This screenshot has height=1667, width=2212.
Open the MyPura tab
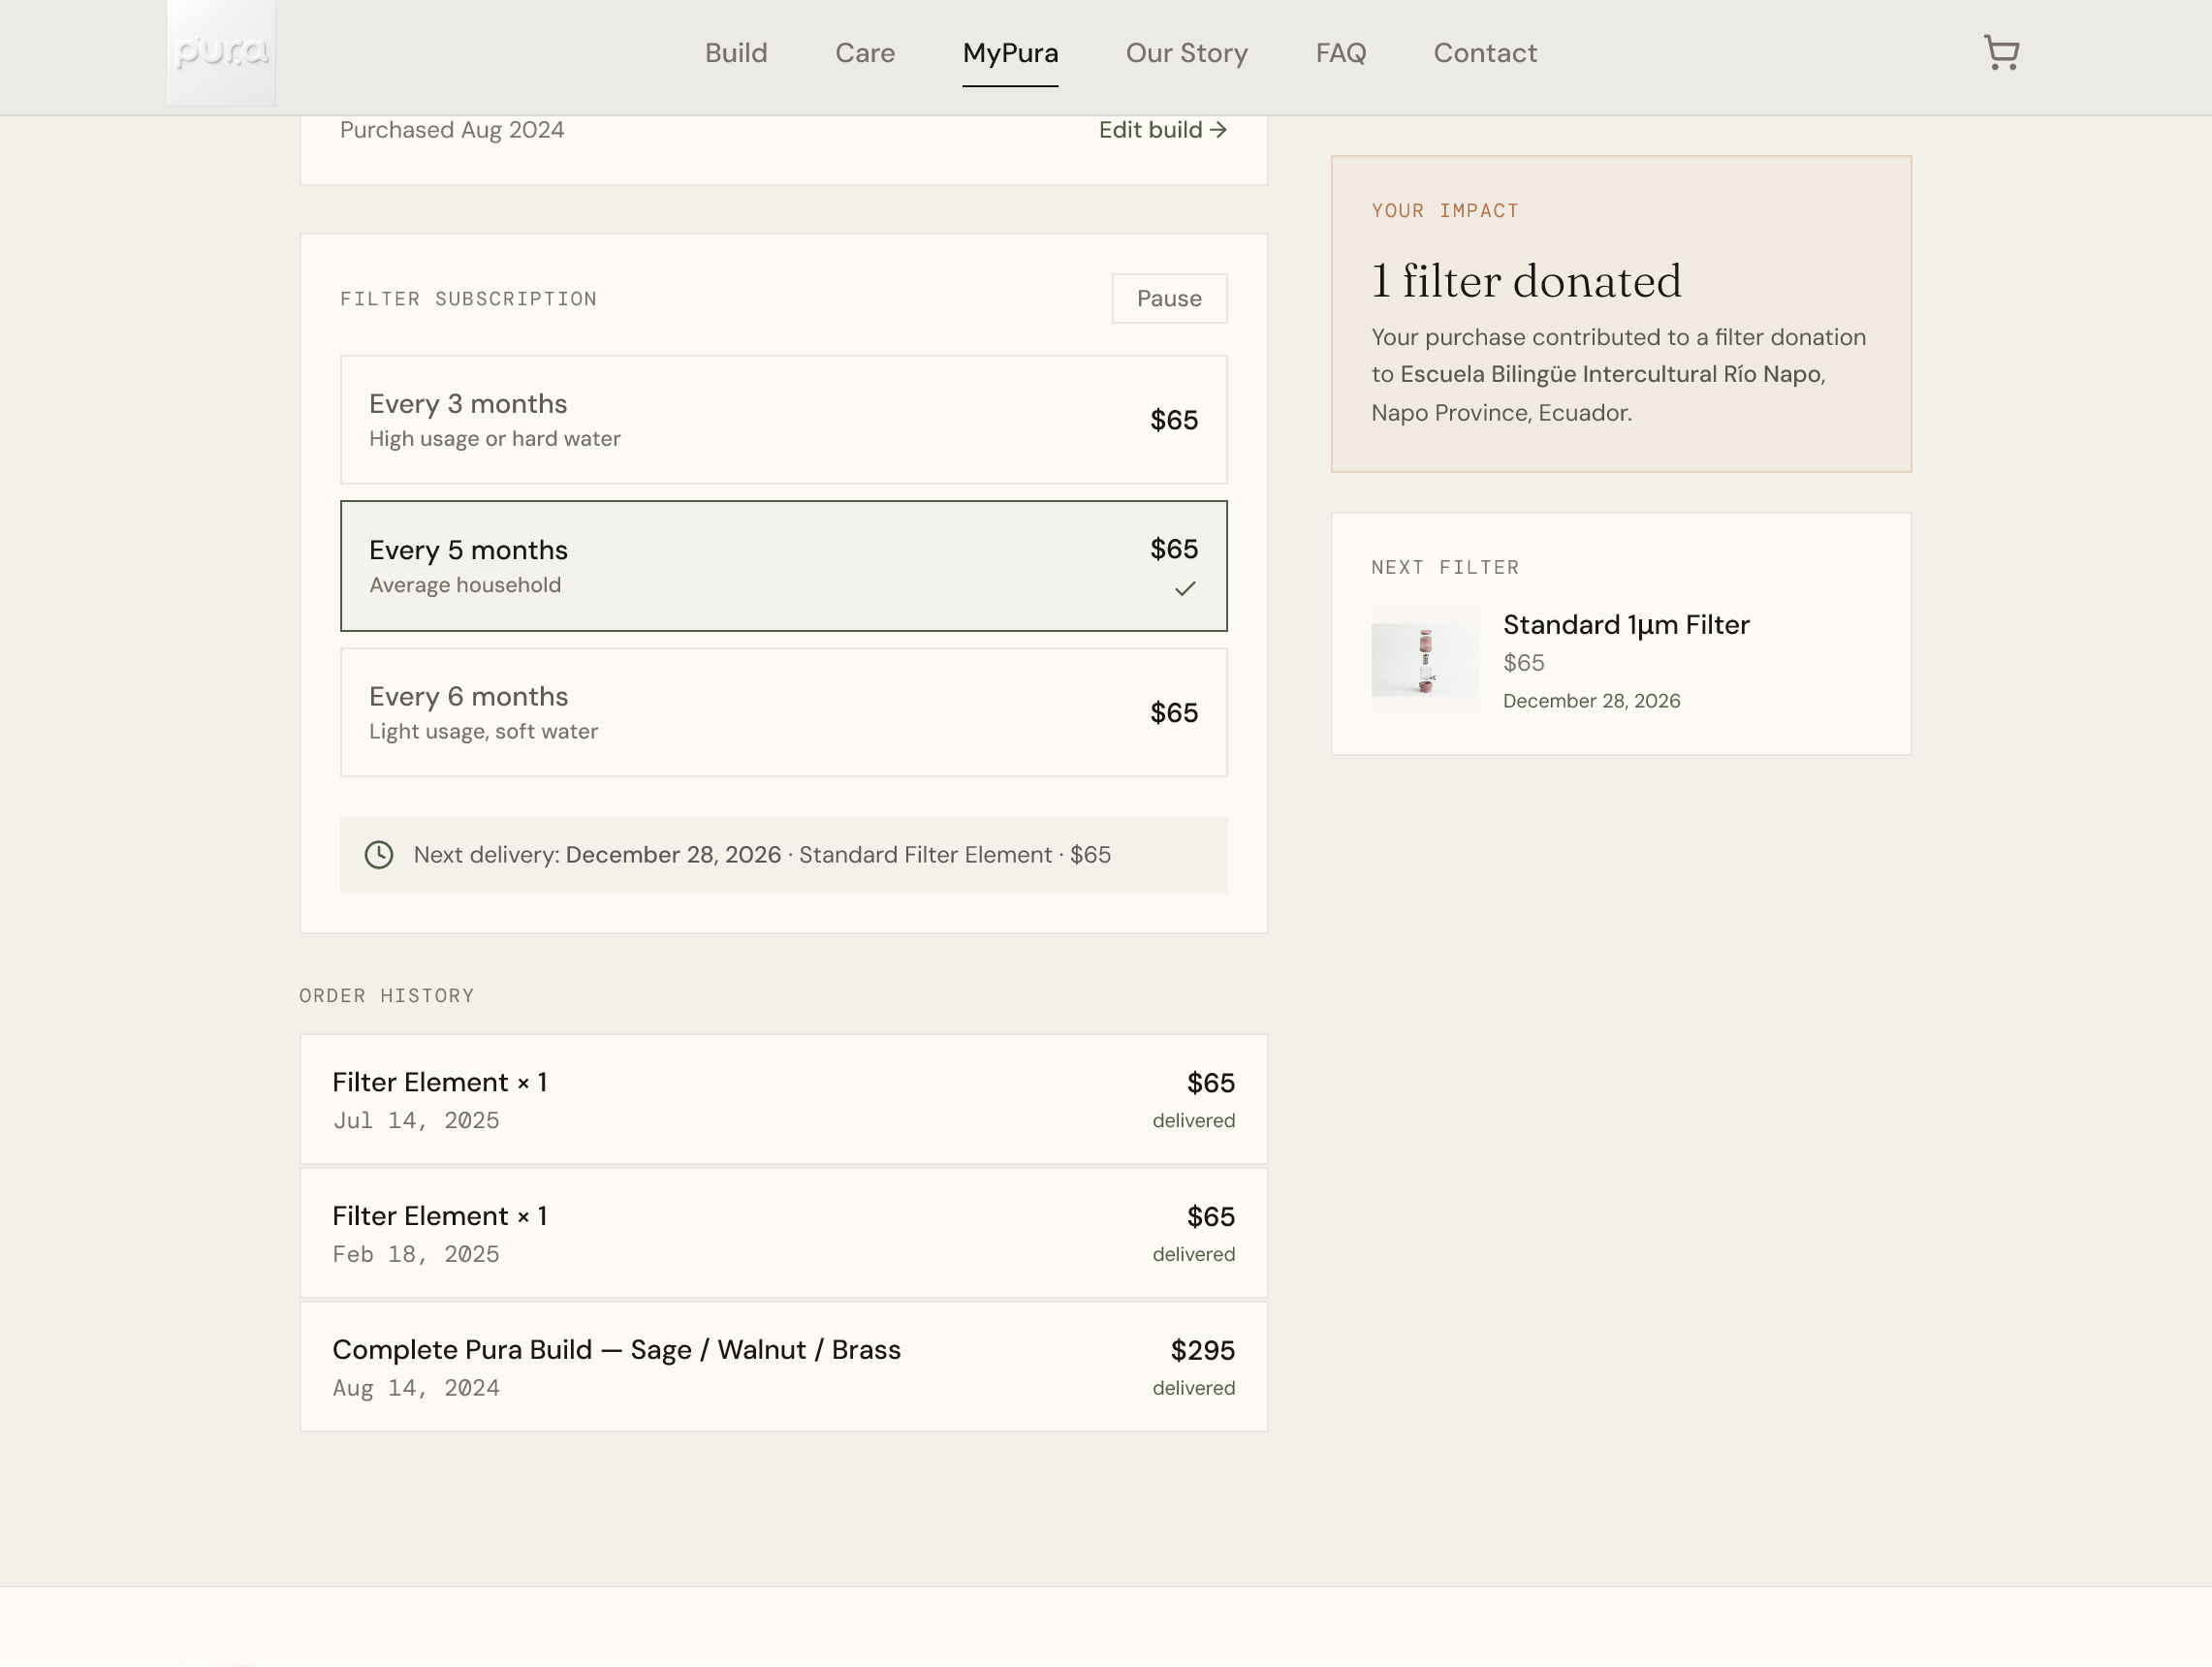pyautogui.click(x=1010, y=53)
